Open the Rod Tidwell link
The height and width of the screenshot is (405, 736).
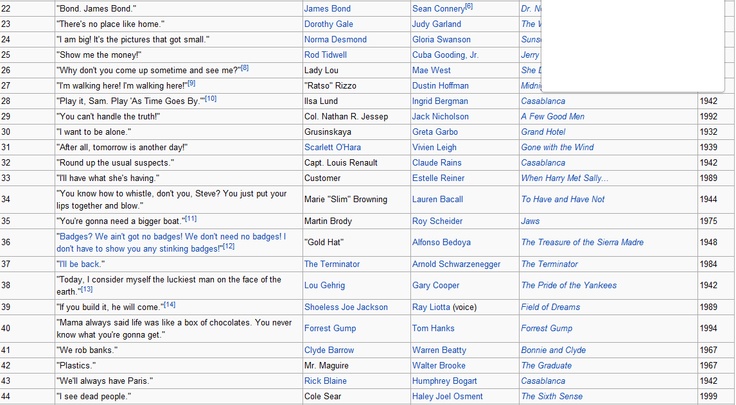pos(325,55)
